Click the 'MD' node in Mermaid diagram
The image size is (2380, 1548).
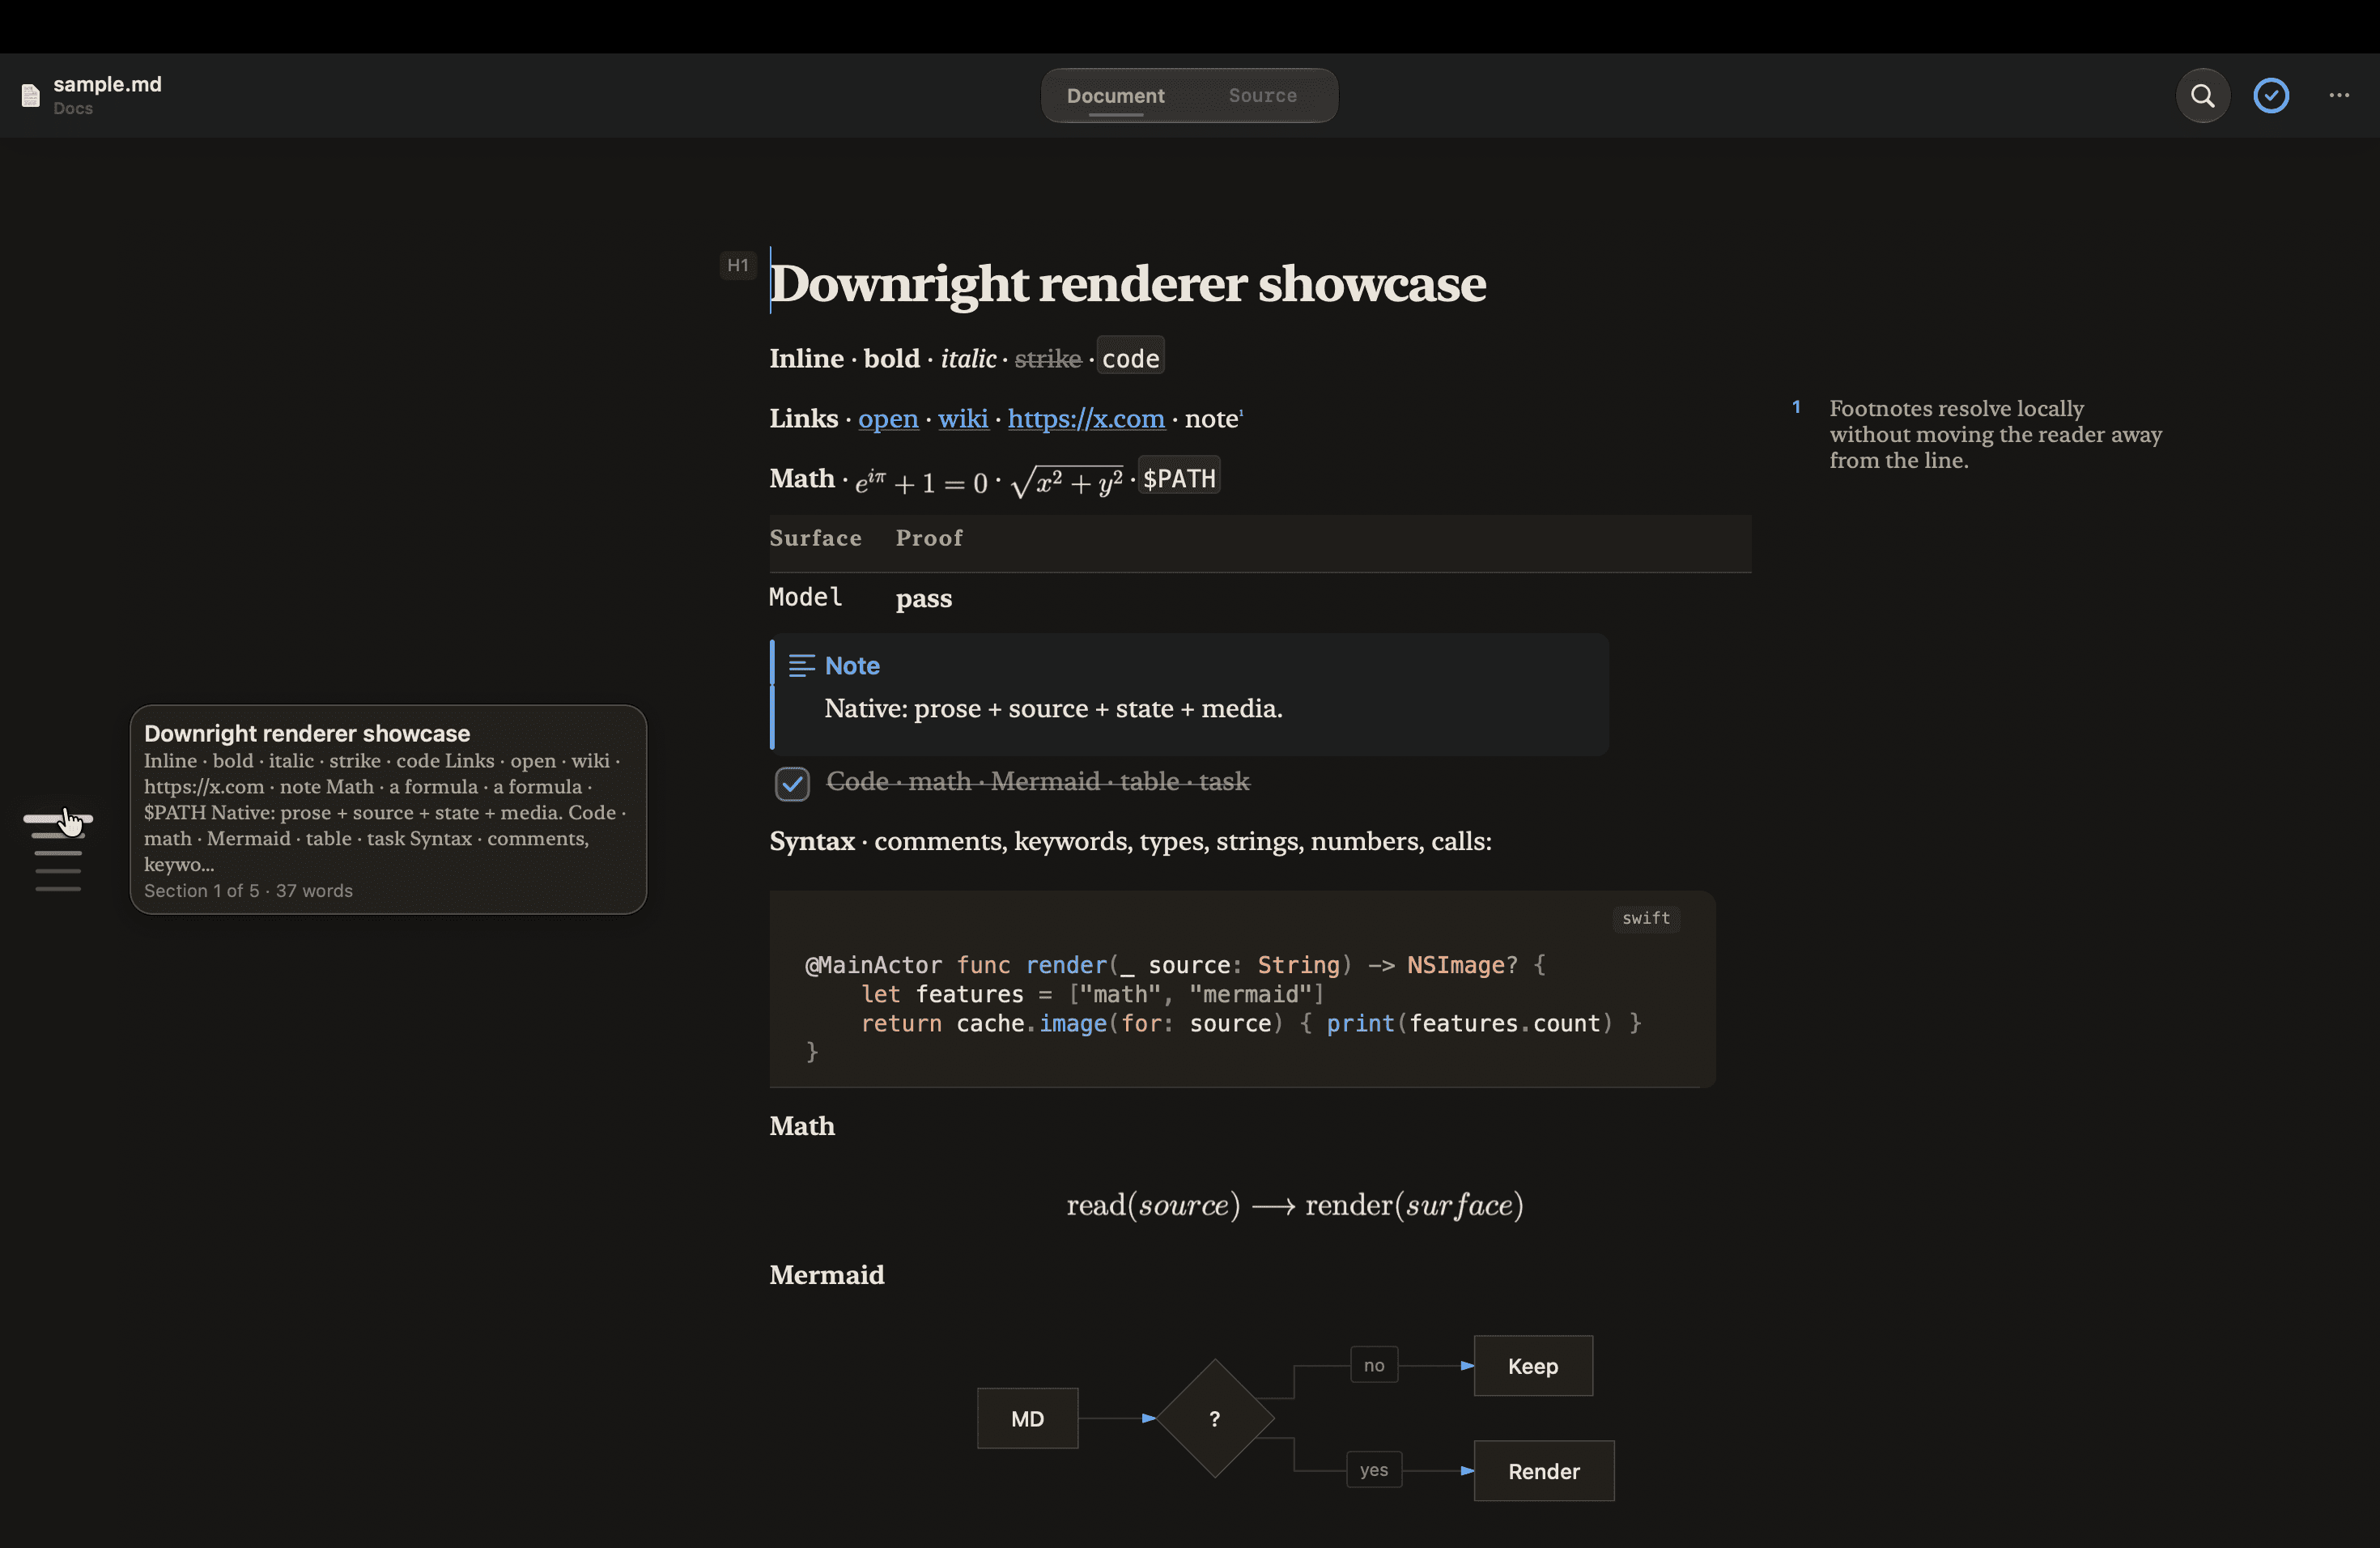point(1027,1418)
